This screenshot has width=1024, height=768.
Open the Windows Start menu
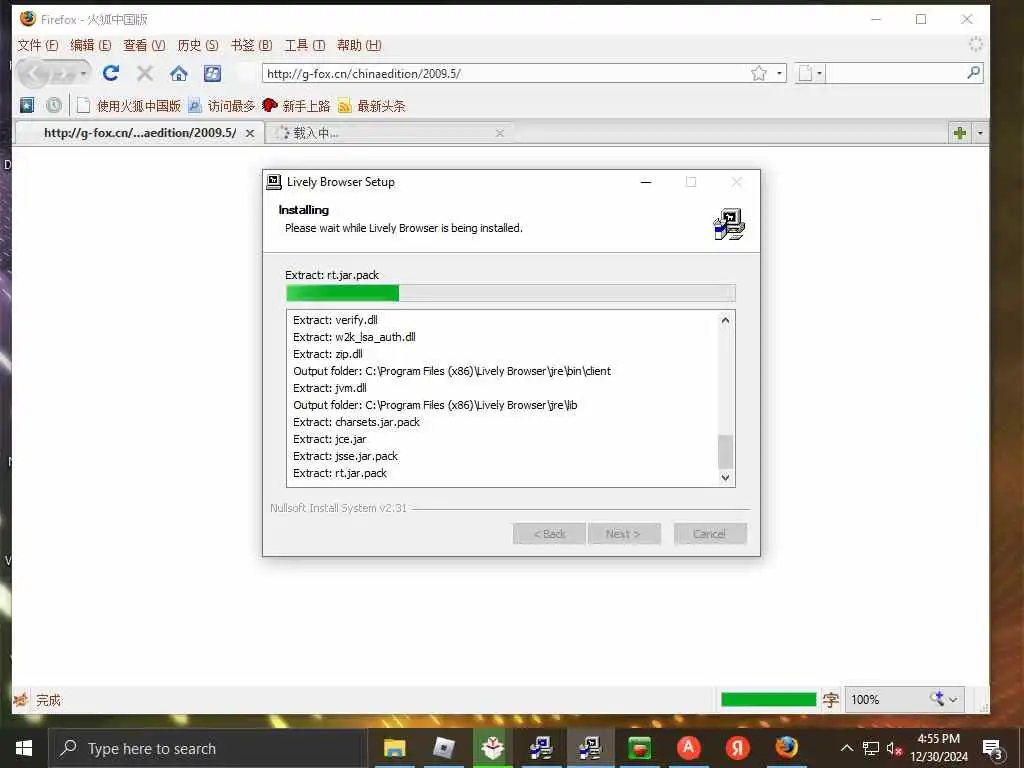pos(24,748)
